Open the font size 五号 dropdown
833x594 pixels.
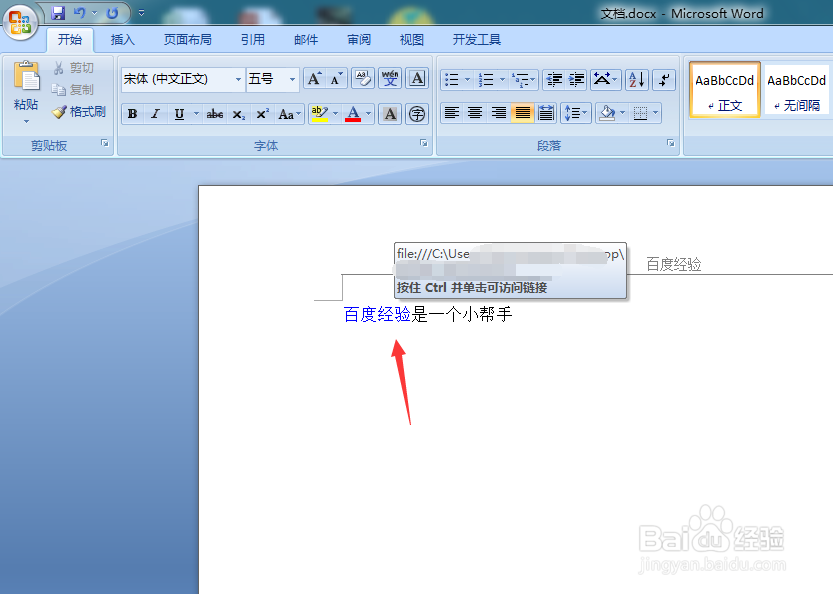292,79
